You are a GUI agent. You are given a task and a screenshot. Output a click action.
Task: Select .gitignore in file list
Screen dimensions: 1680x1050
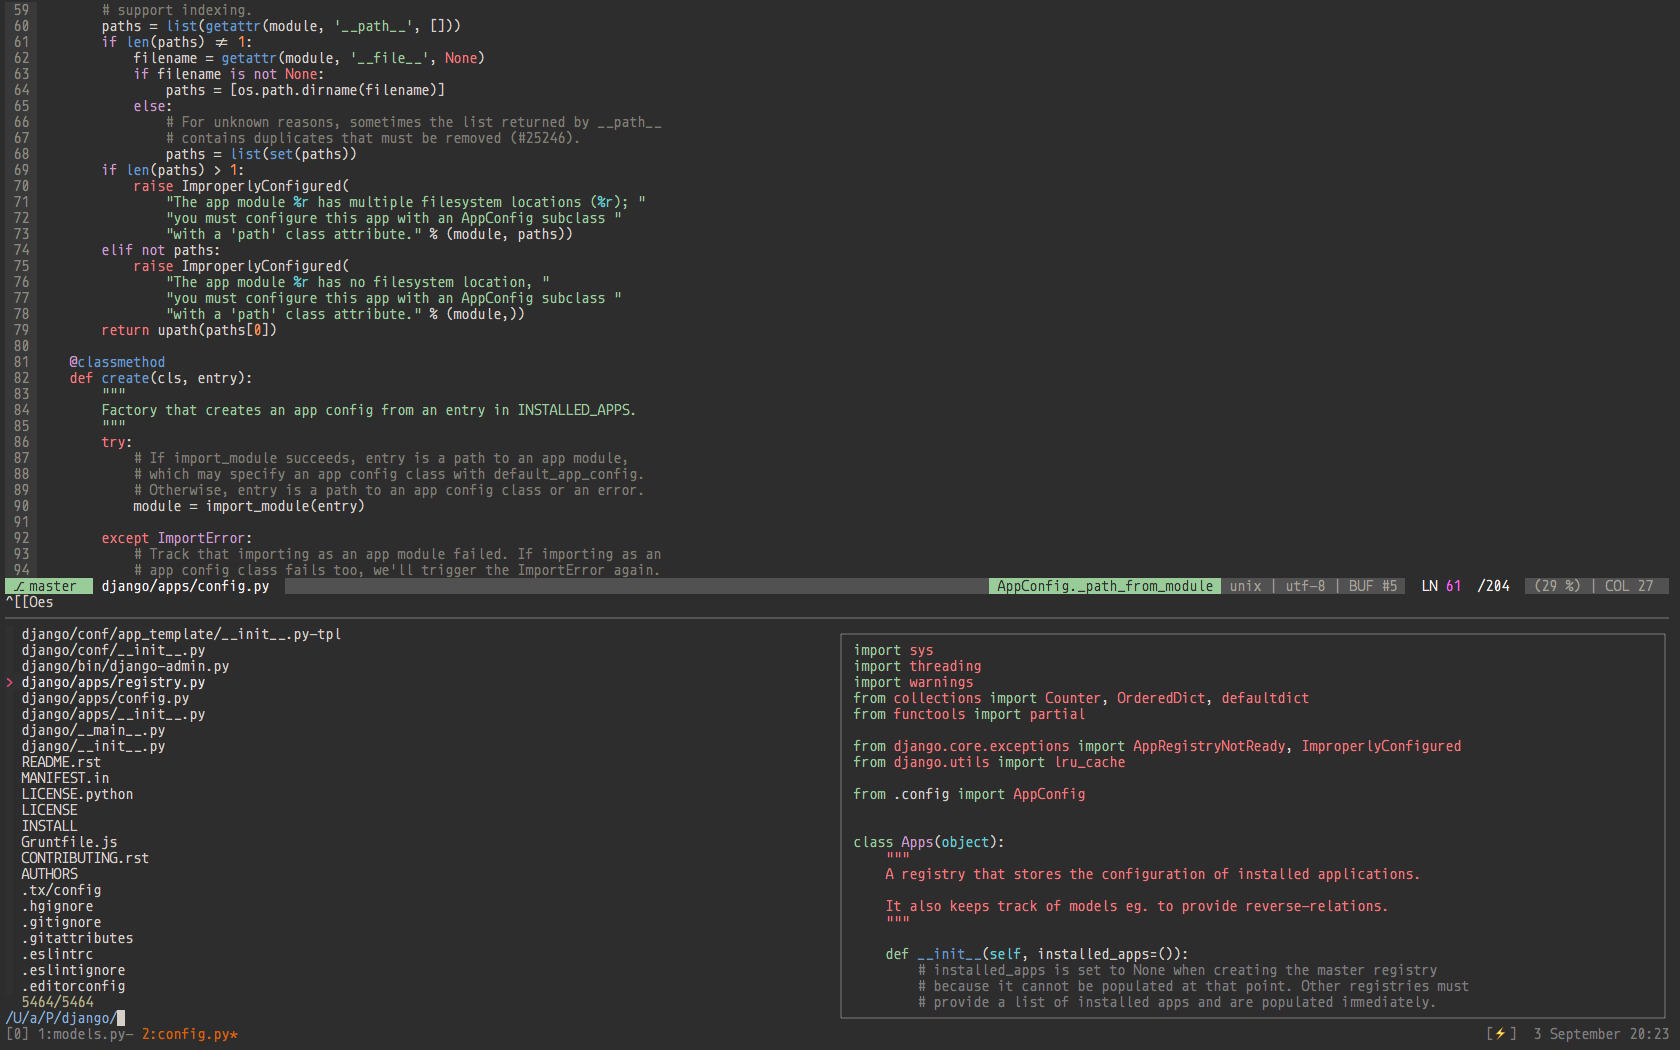tap(61, 922)
